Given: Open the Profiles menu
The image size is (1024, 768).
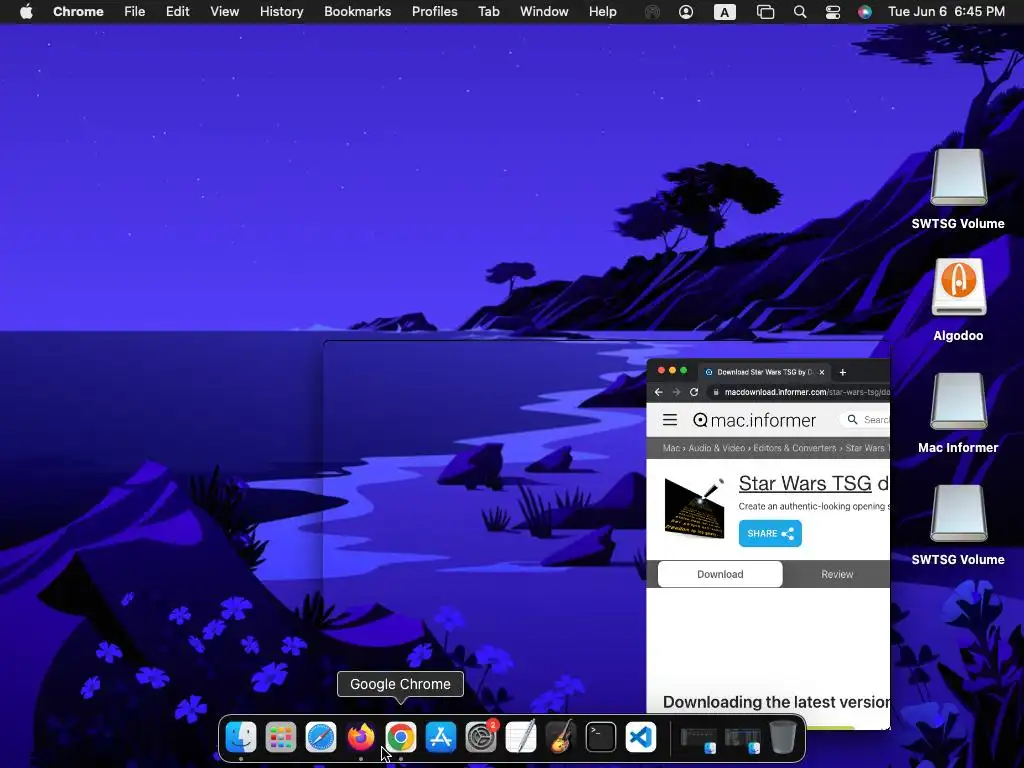Looking at the screenshot, I should pos(434,11).
